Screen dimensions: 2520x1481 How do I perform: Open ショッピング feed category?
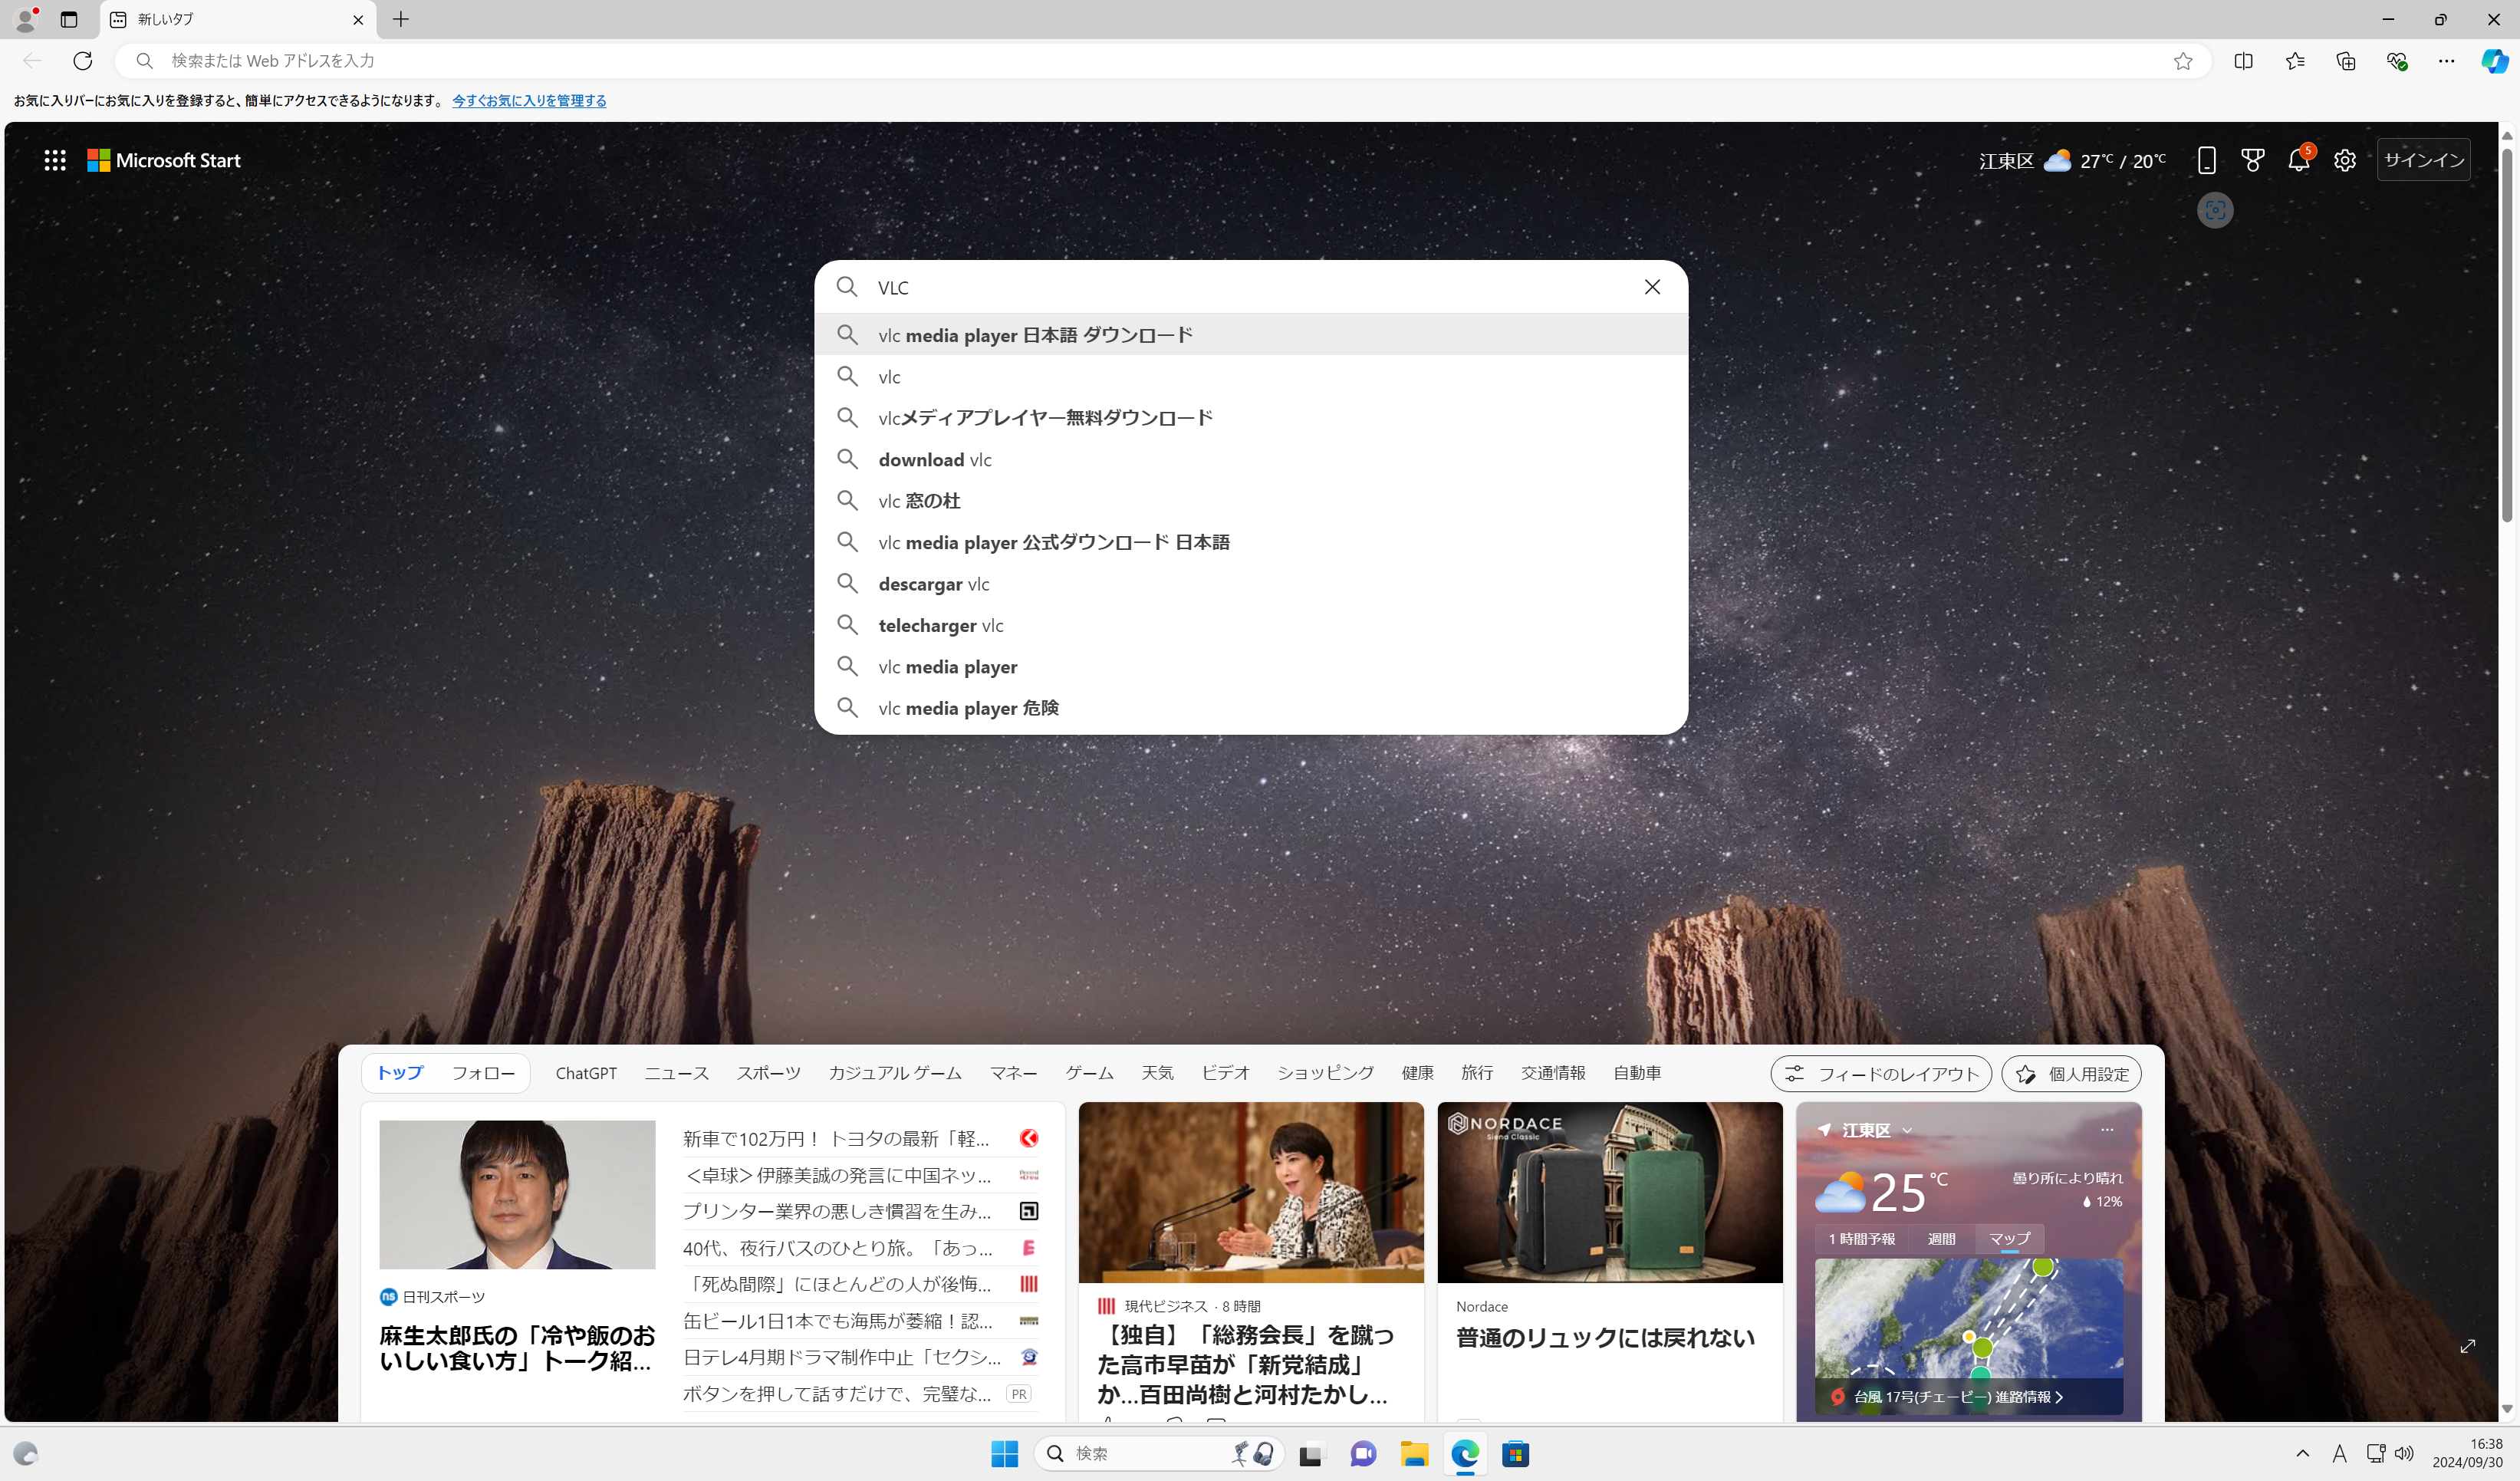[x=1326, y=1073]
